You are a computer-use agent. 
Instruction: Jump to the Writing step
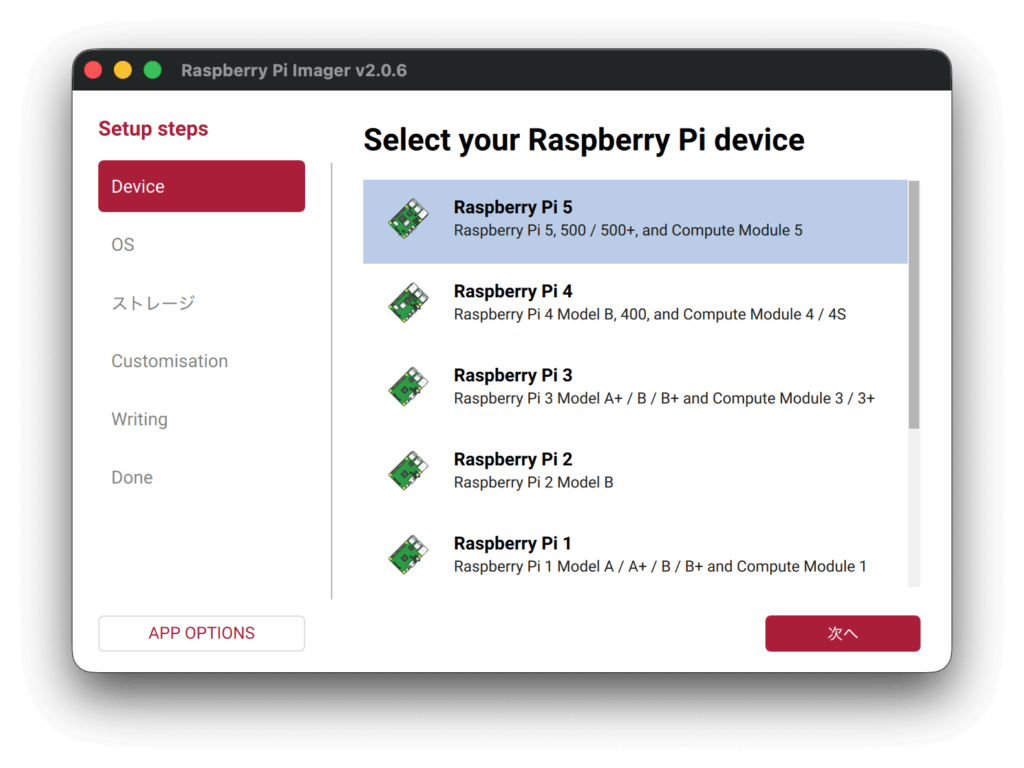click(139, 419)
